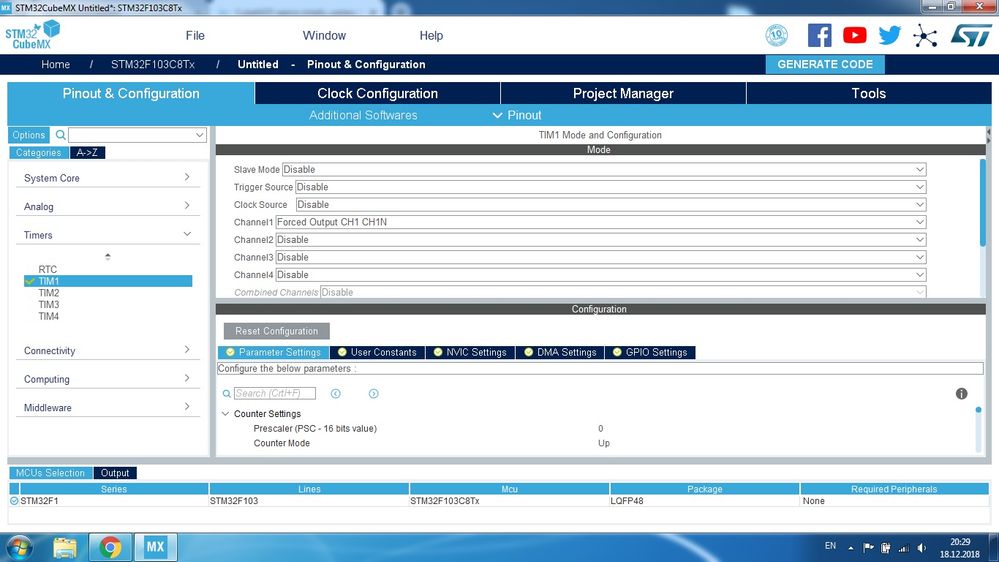This screenshot has height=562, width=999.
Task: Switch to Tools tab
Action: pos(869,94)
